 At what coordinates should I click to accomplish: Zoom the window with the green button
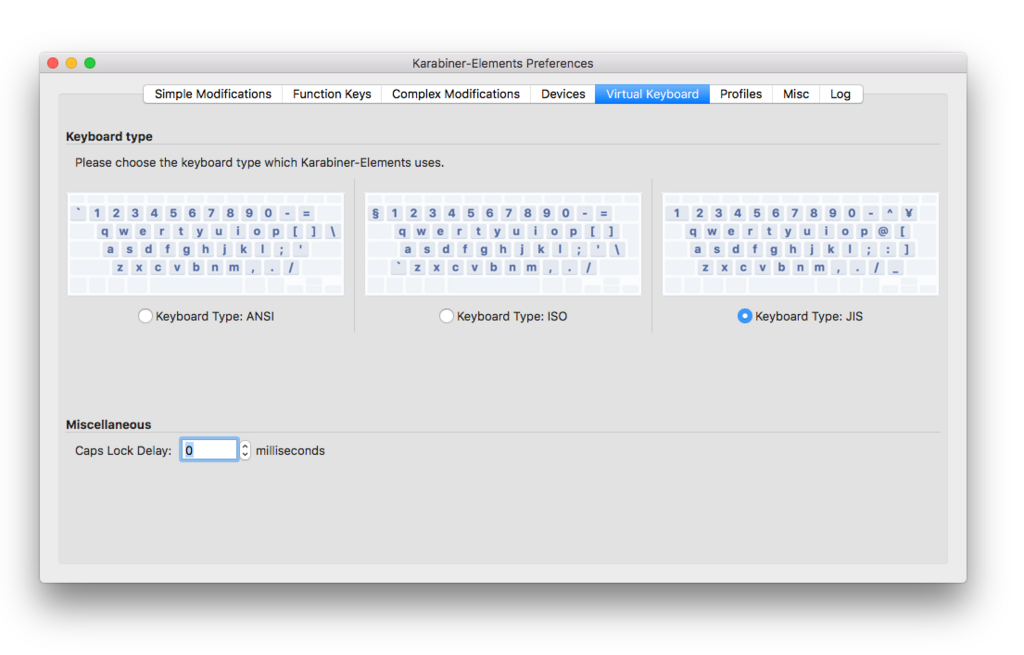point(90,63)
